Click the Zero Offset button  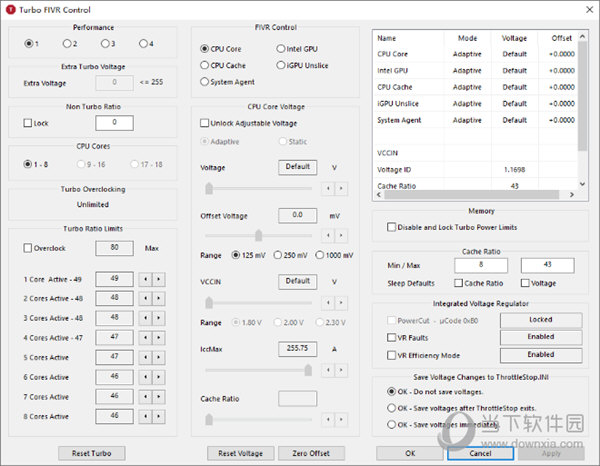tap(311, 453)
